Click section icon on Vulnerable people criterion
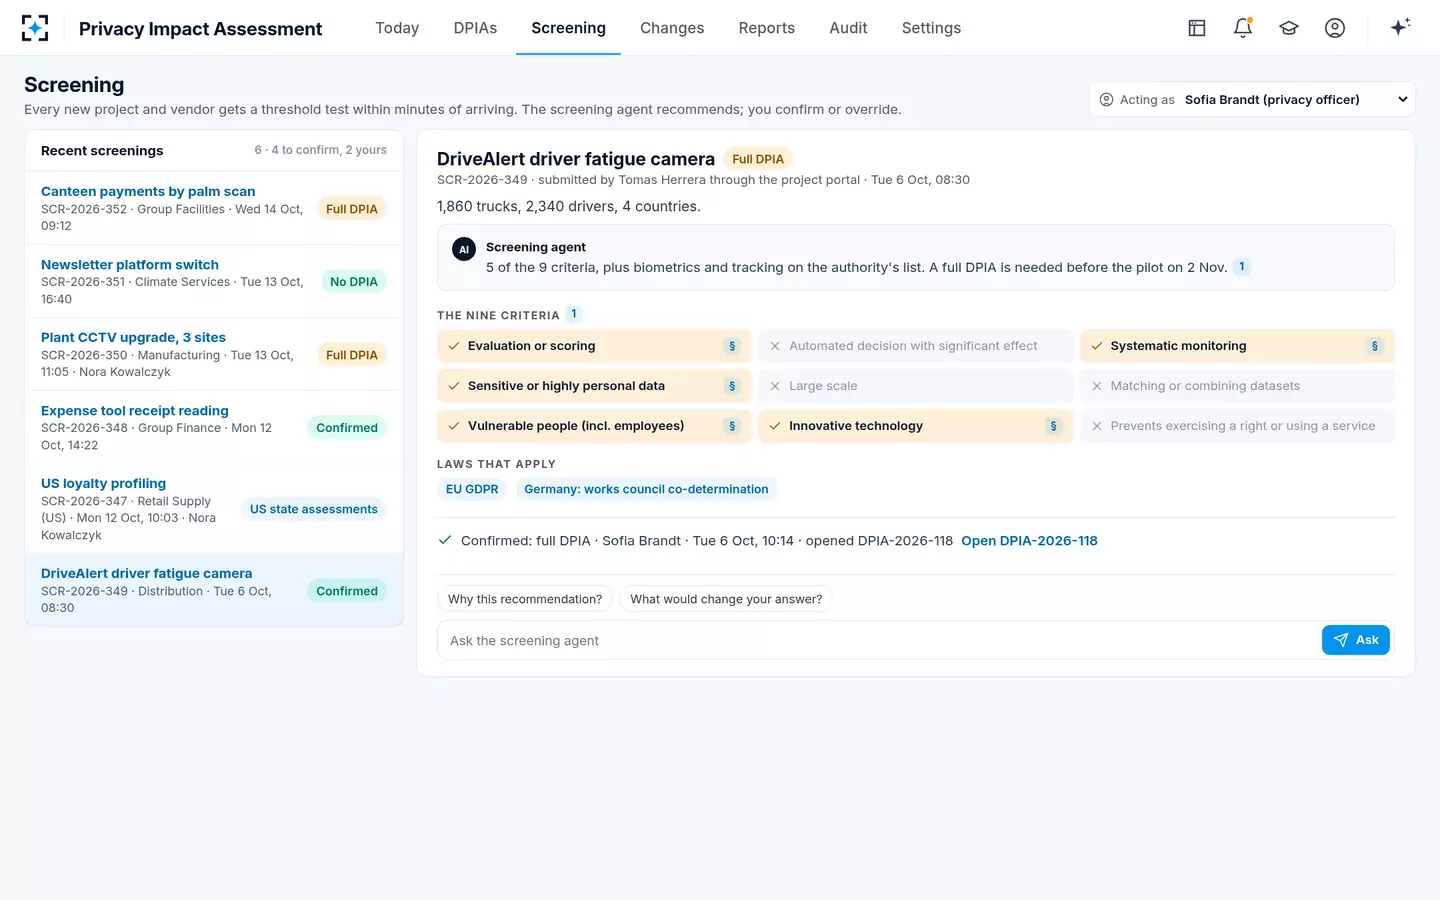This screenshot has width=1440, height=900. [732, 426]
